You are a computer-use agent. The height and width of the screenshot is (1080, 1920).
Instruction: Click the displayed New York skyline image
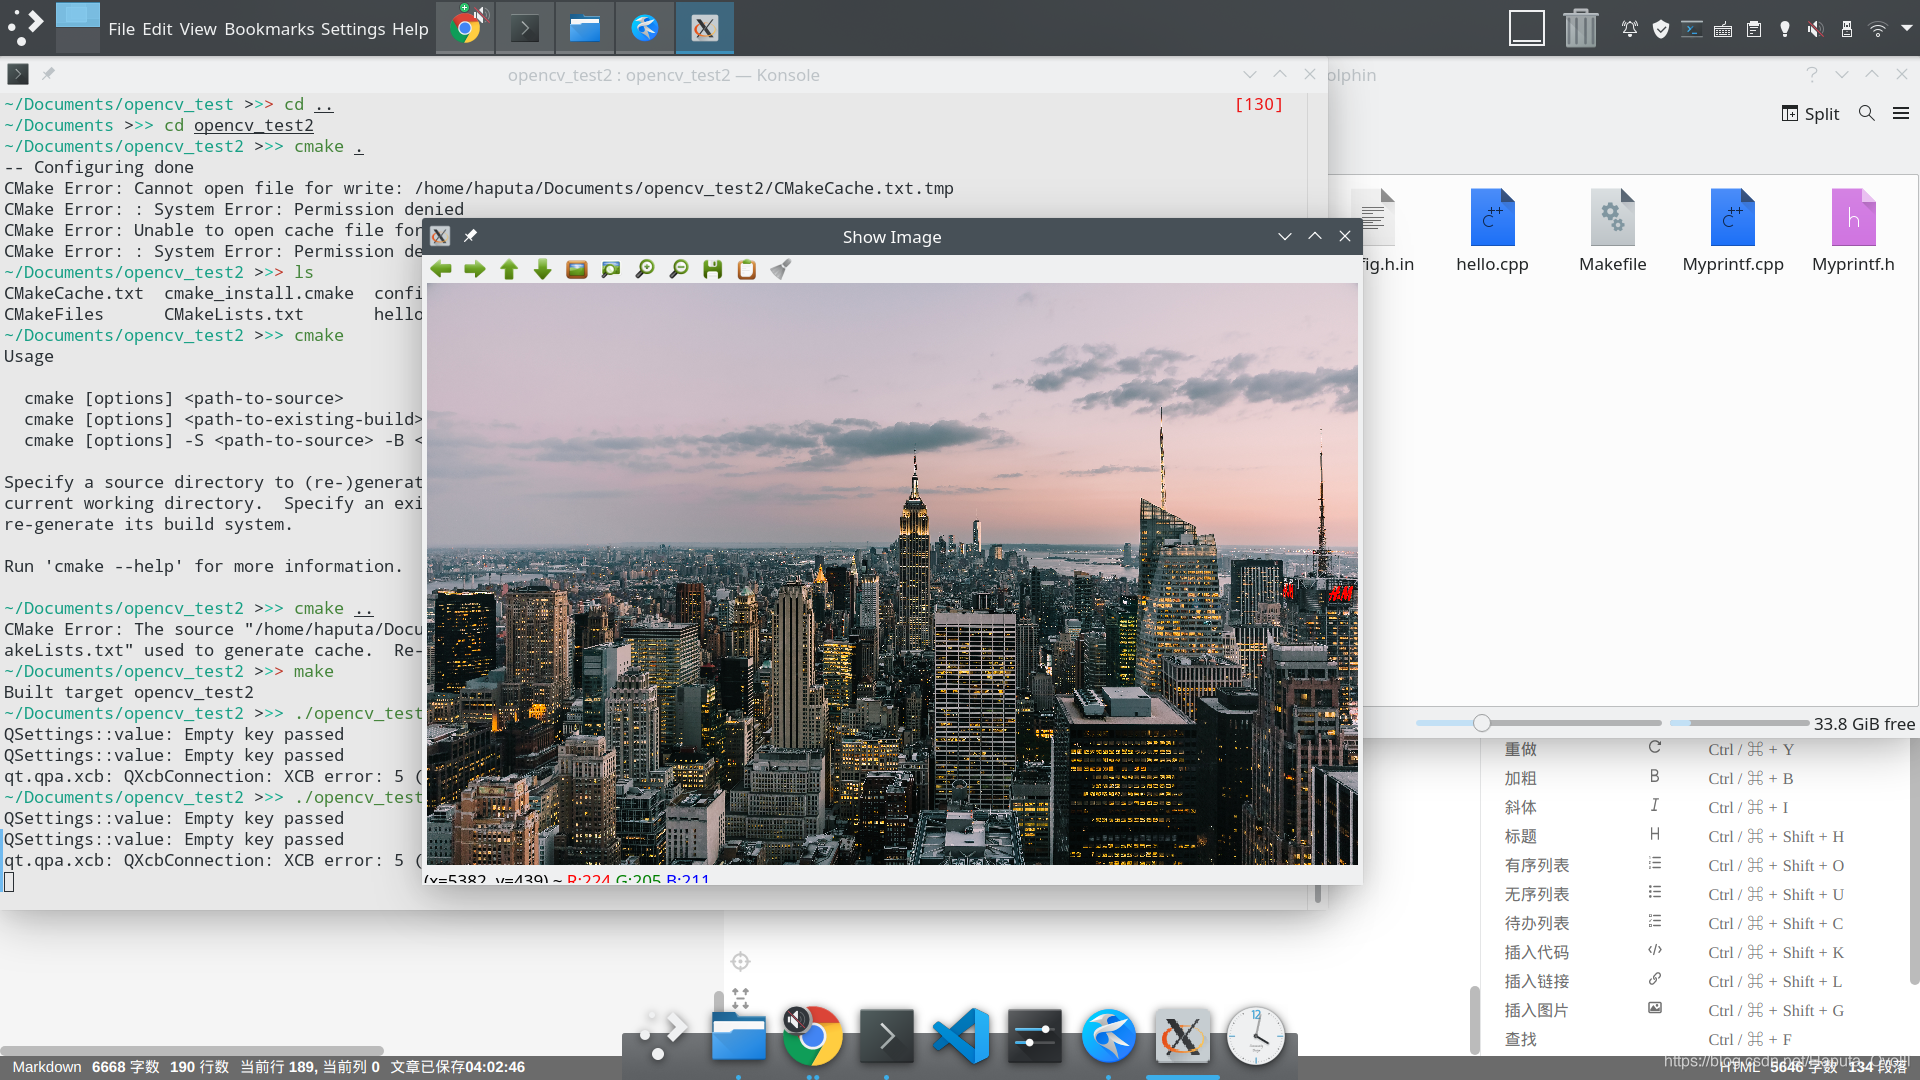[x=892, y=574]
